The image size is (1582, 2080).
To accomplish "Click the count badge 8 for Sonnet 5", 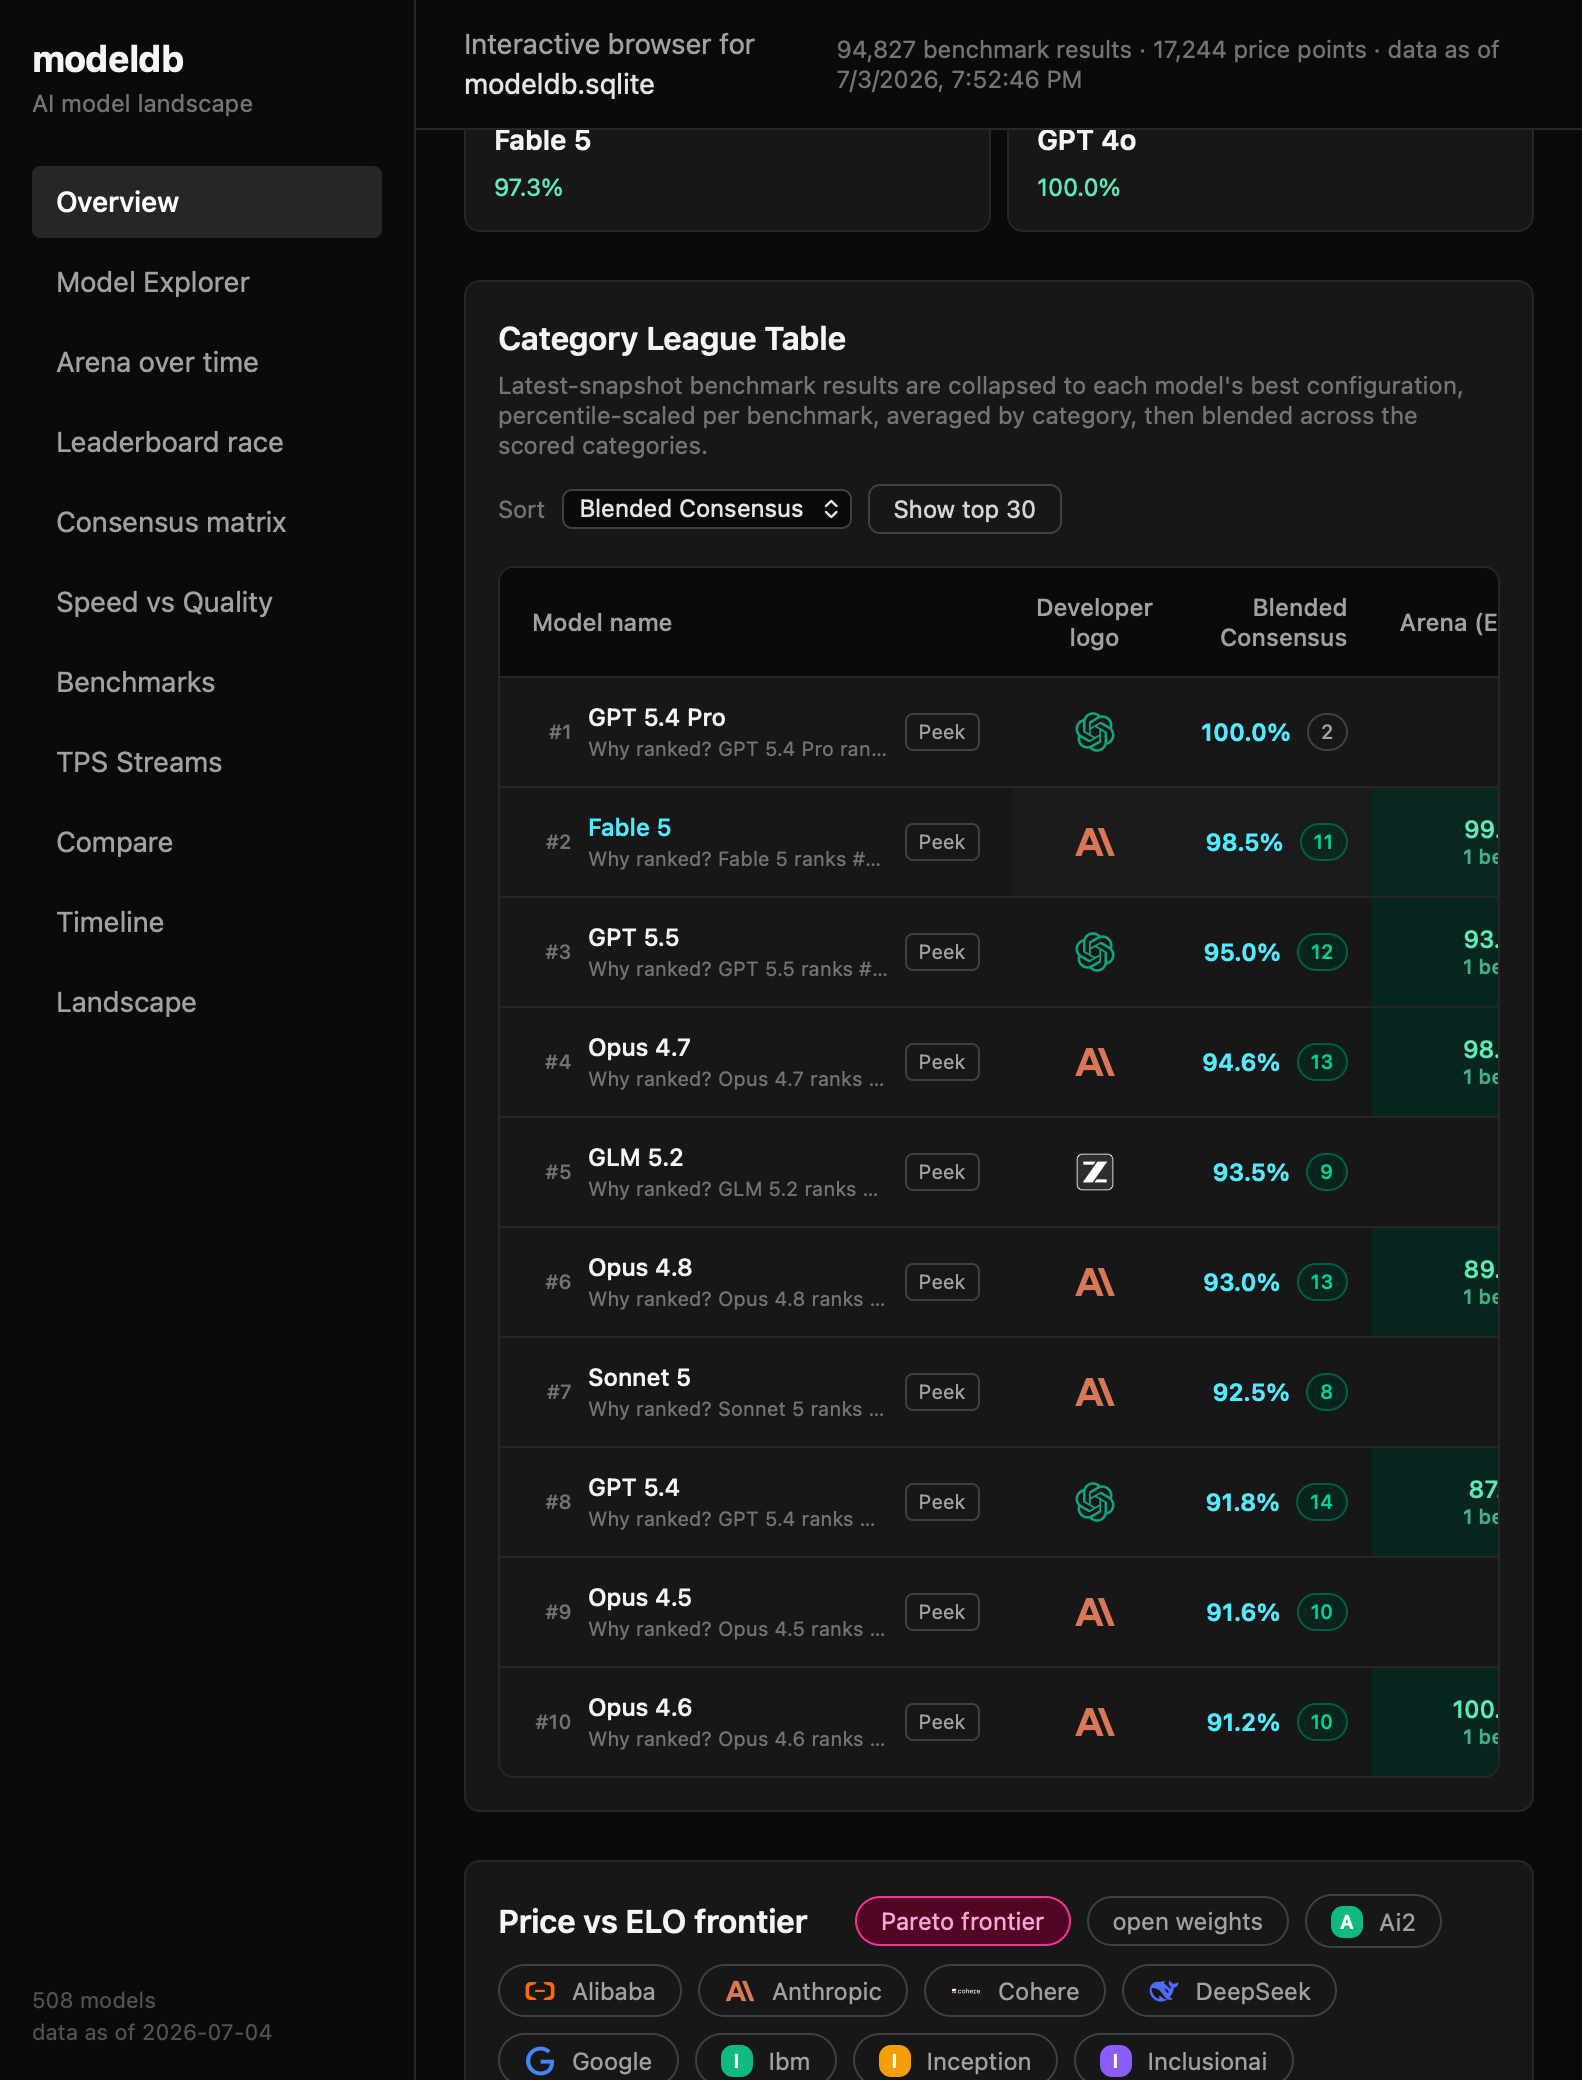I will click(1327, 1392).
